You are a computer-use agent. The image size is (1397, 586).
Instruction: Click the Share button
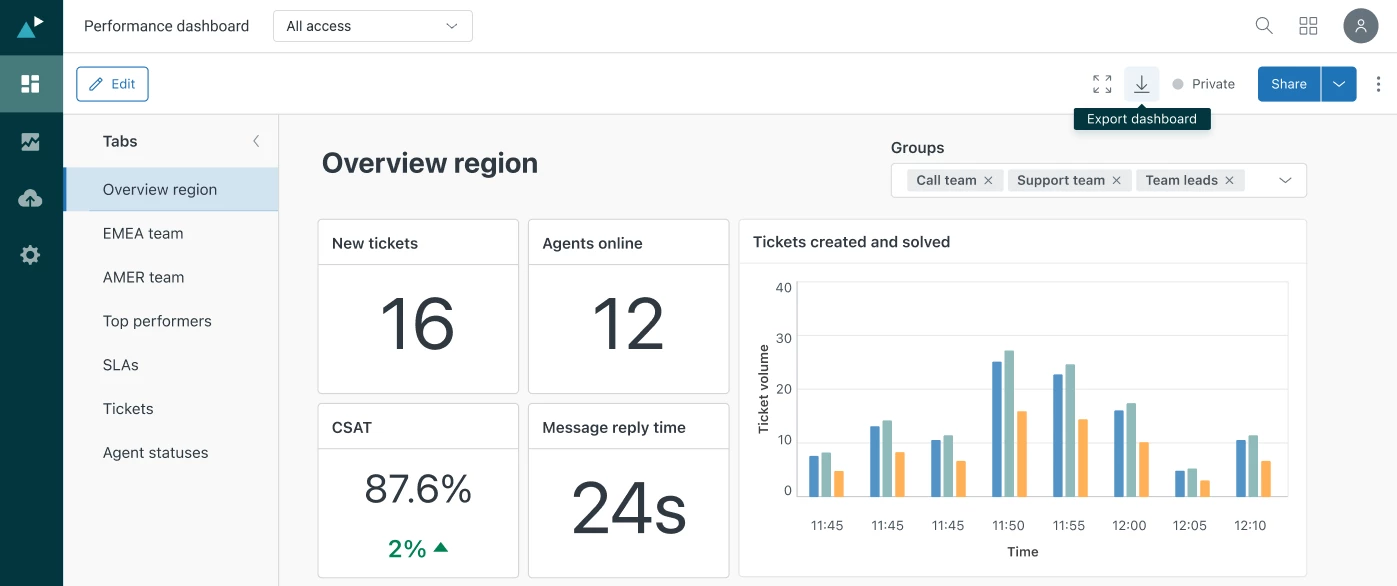(x=1289, y=84)
